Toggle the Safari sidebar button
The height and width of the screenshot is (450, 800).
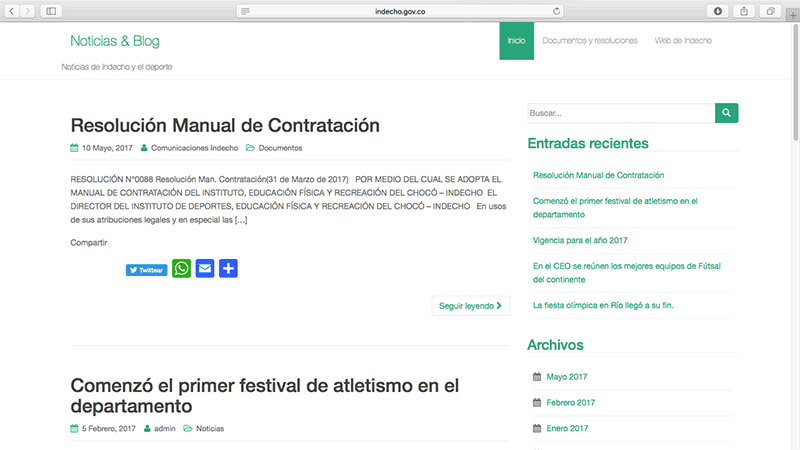coord(51,11)
